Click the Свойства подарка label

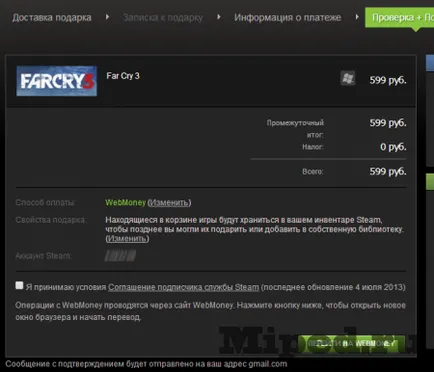click(x=51, y=220)
